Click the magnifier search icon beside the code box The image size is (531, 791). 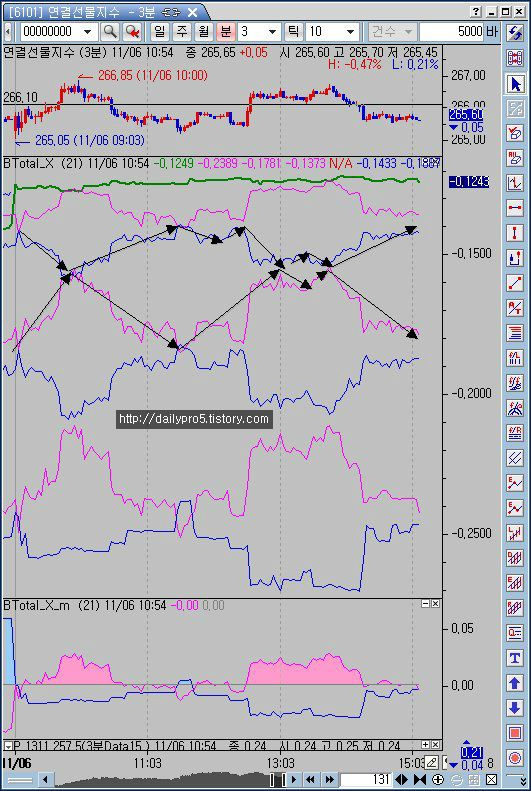[x=110, y=32]
